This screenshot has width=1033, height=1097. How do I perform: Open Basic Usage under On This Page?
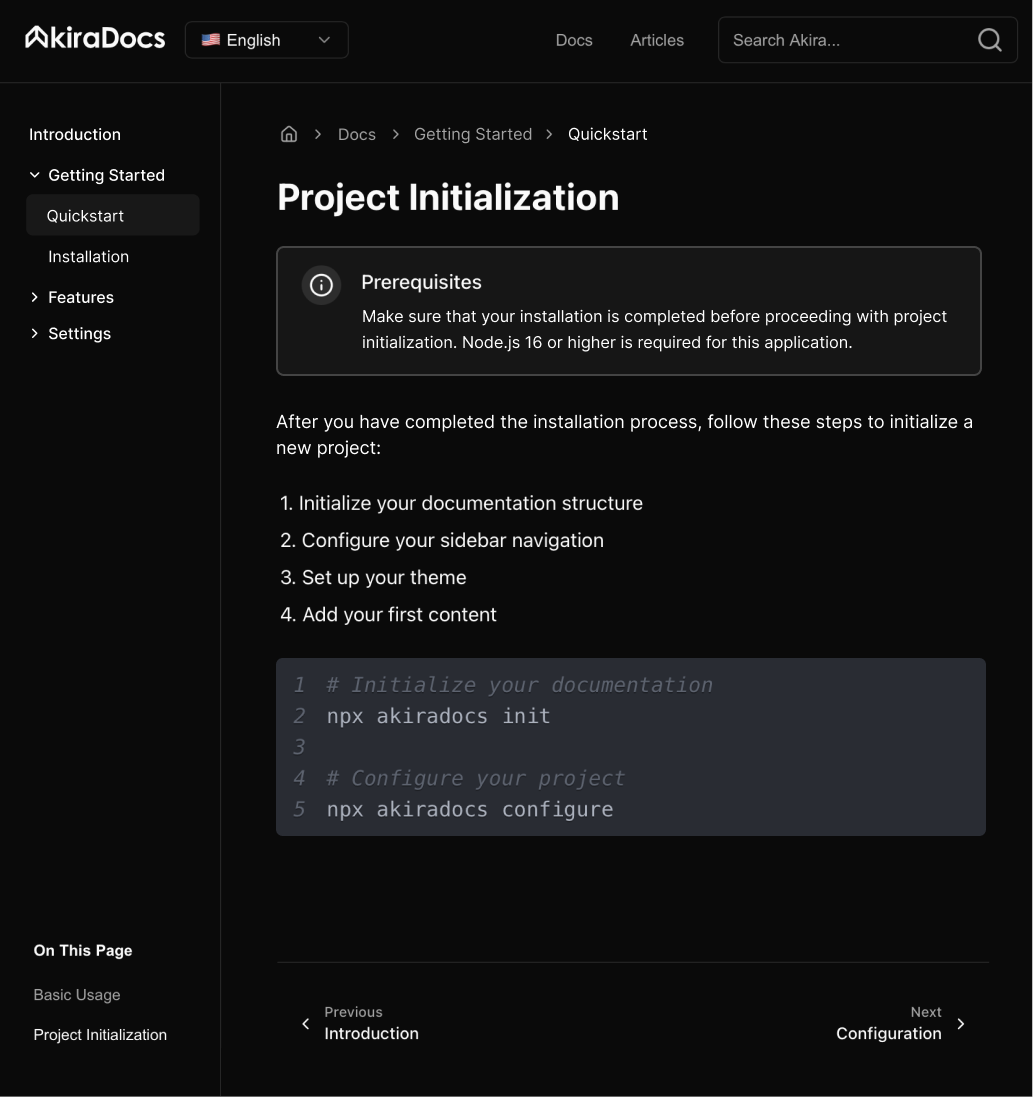click(x=77, y=994)
